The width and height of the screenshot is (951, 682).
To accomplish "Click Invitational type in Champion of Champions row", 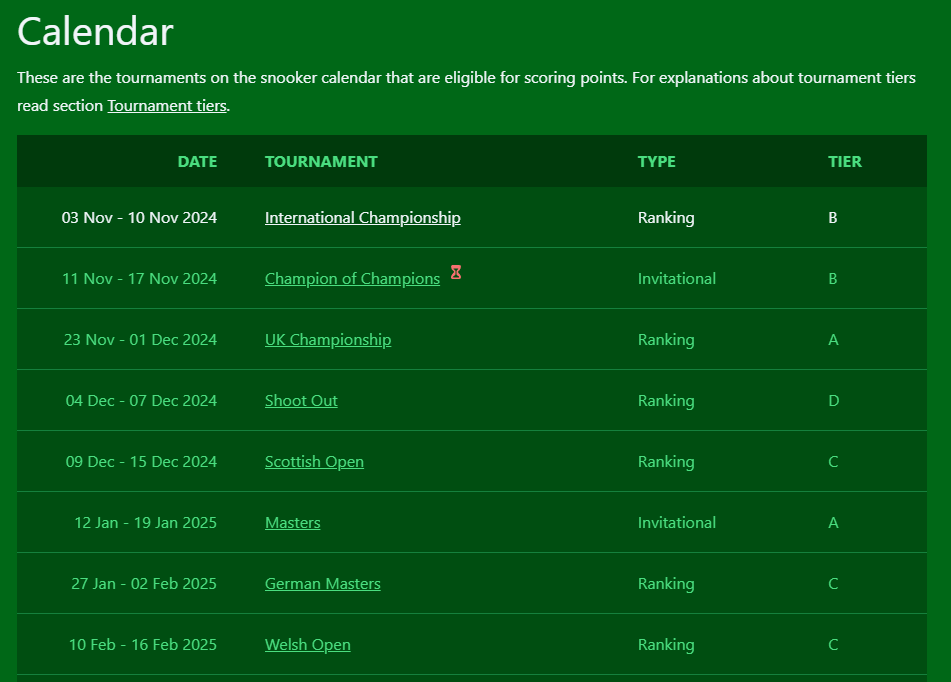I will pyautogui.click(x=677, y=279).
